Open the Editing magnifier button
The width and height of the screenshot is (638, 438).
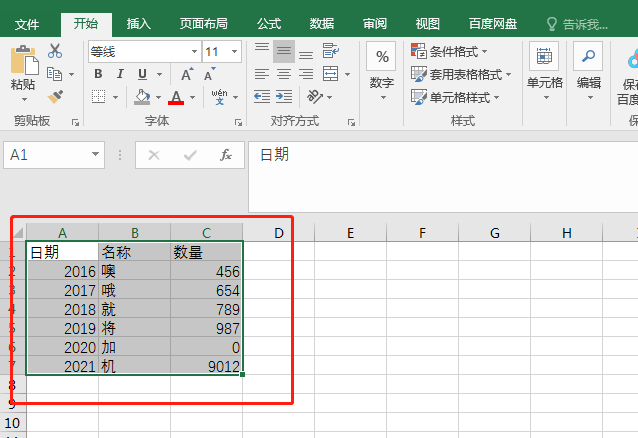click(588, 56)
